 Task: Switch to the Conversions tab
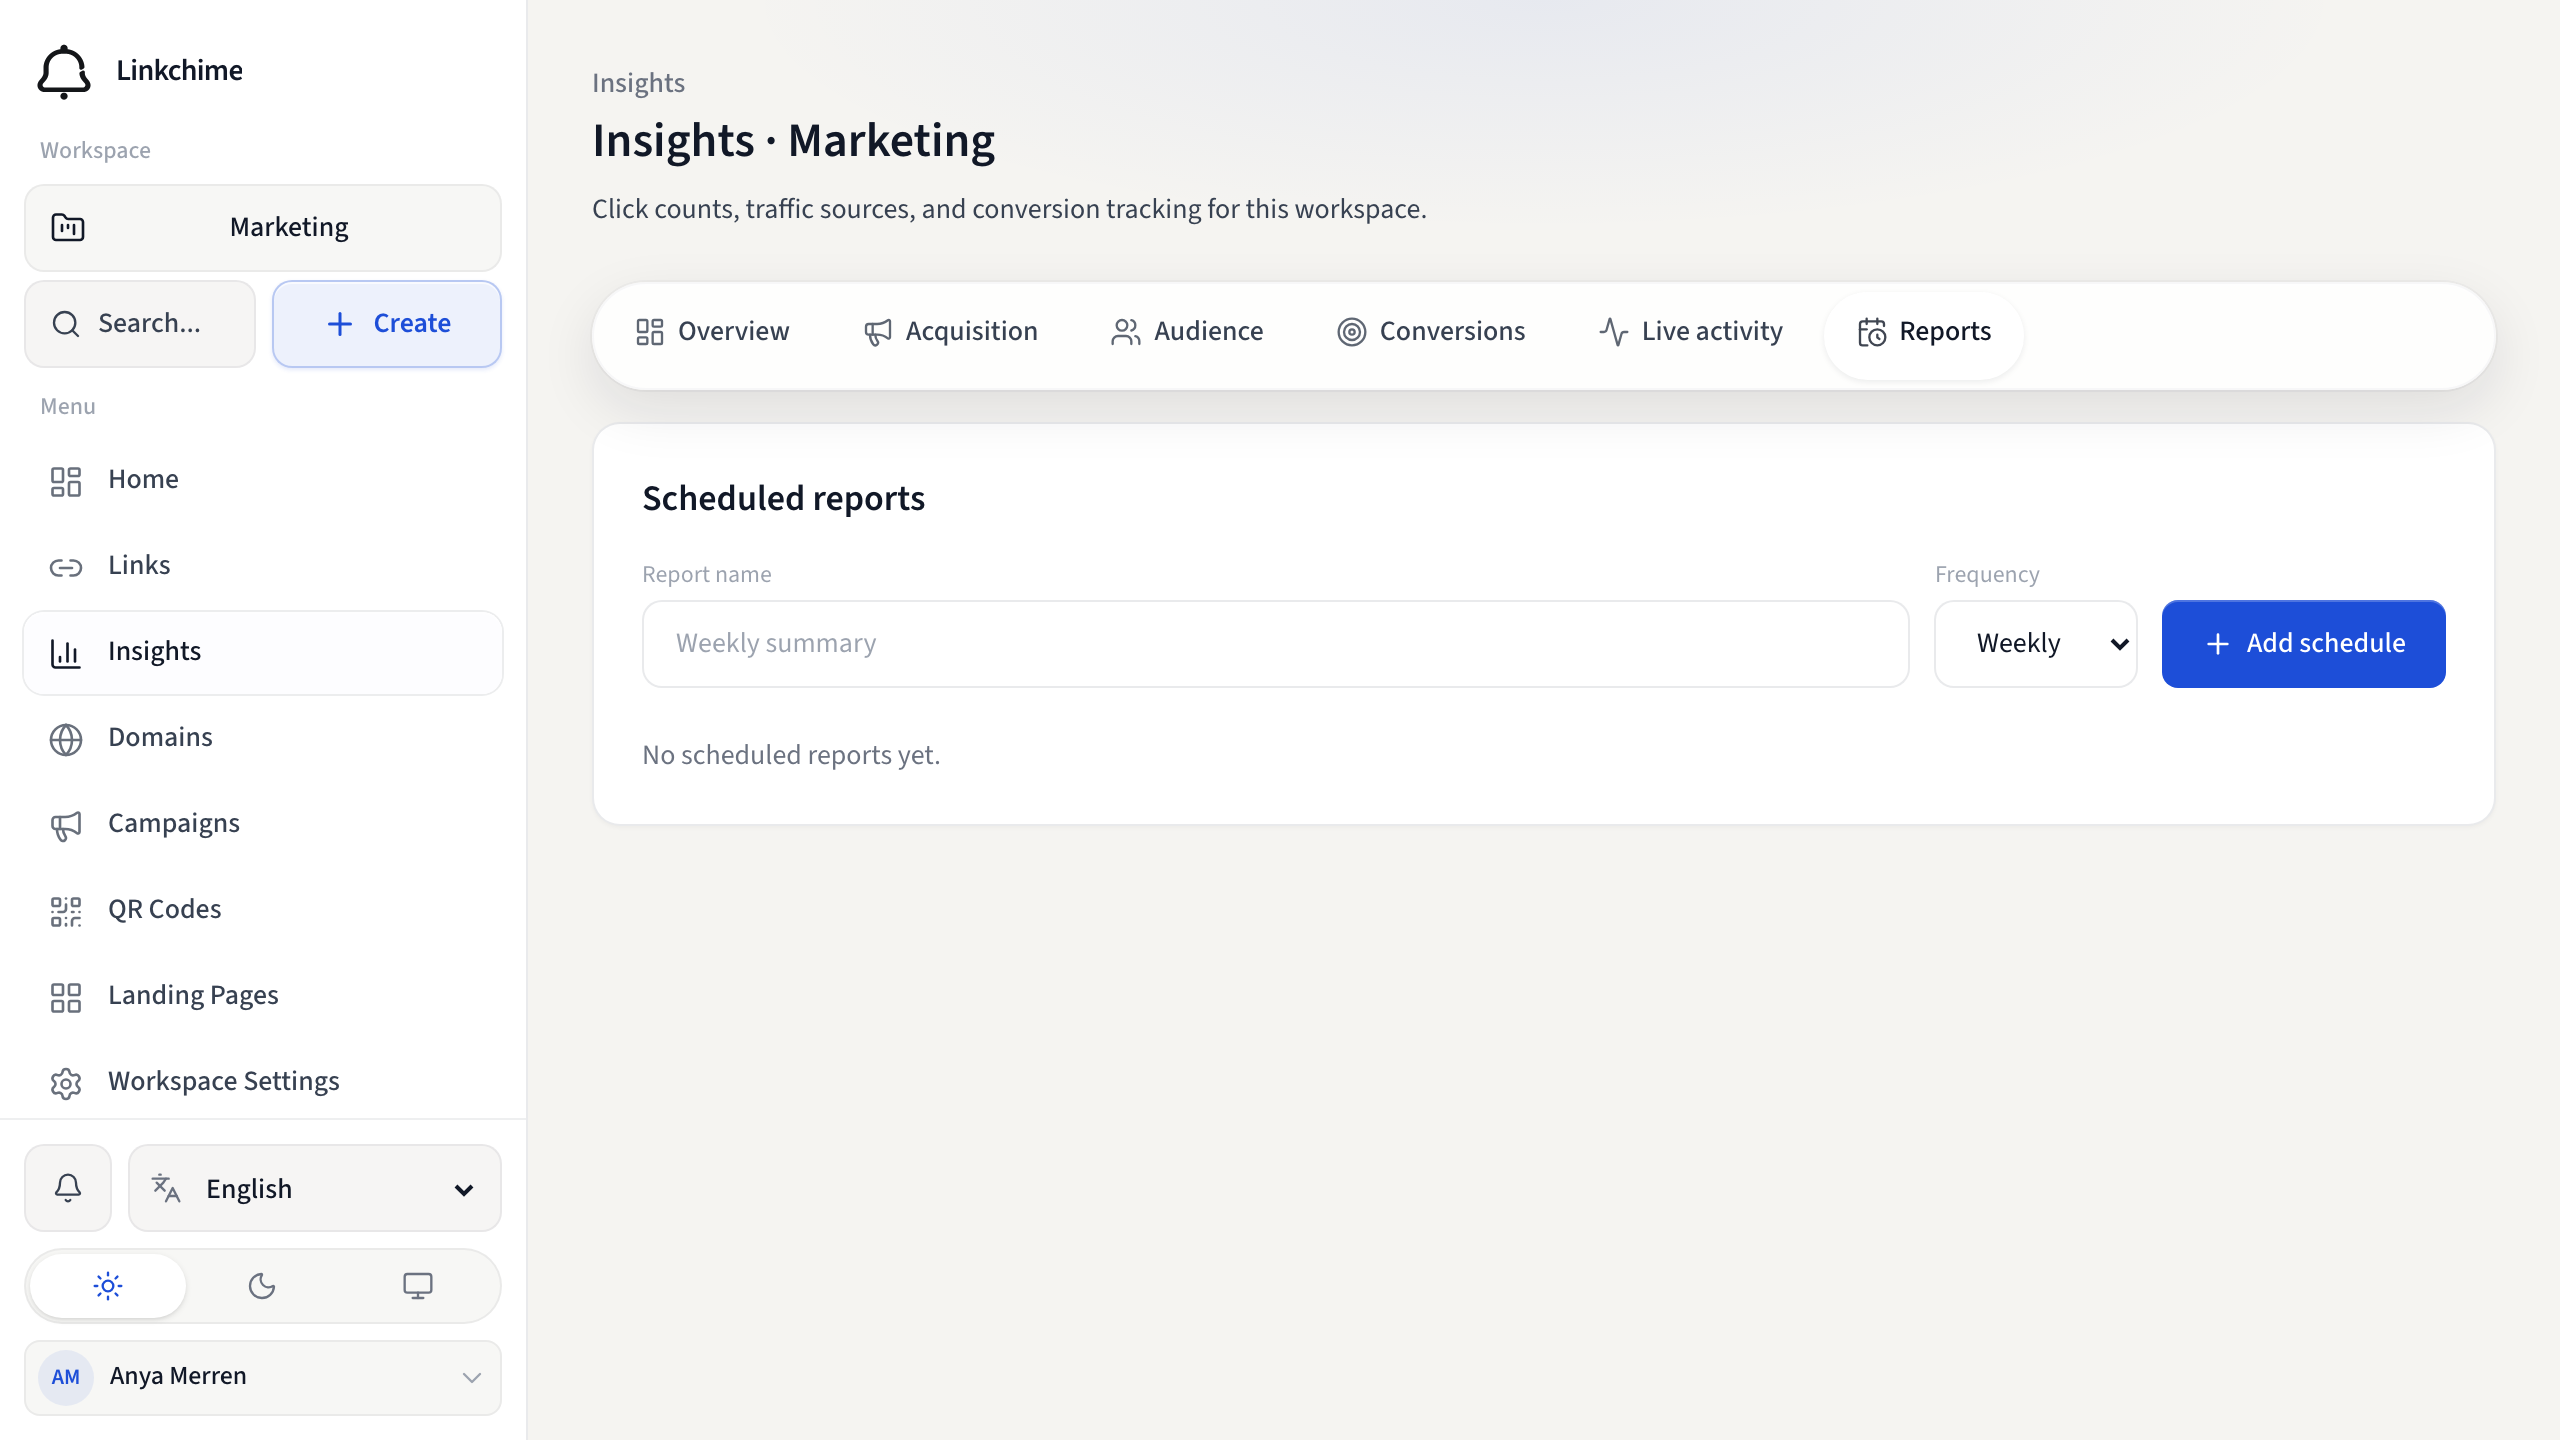click(1431, 332)
